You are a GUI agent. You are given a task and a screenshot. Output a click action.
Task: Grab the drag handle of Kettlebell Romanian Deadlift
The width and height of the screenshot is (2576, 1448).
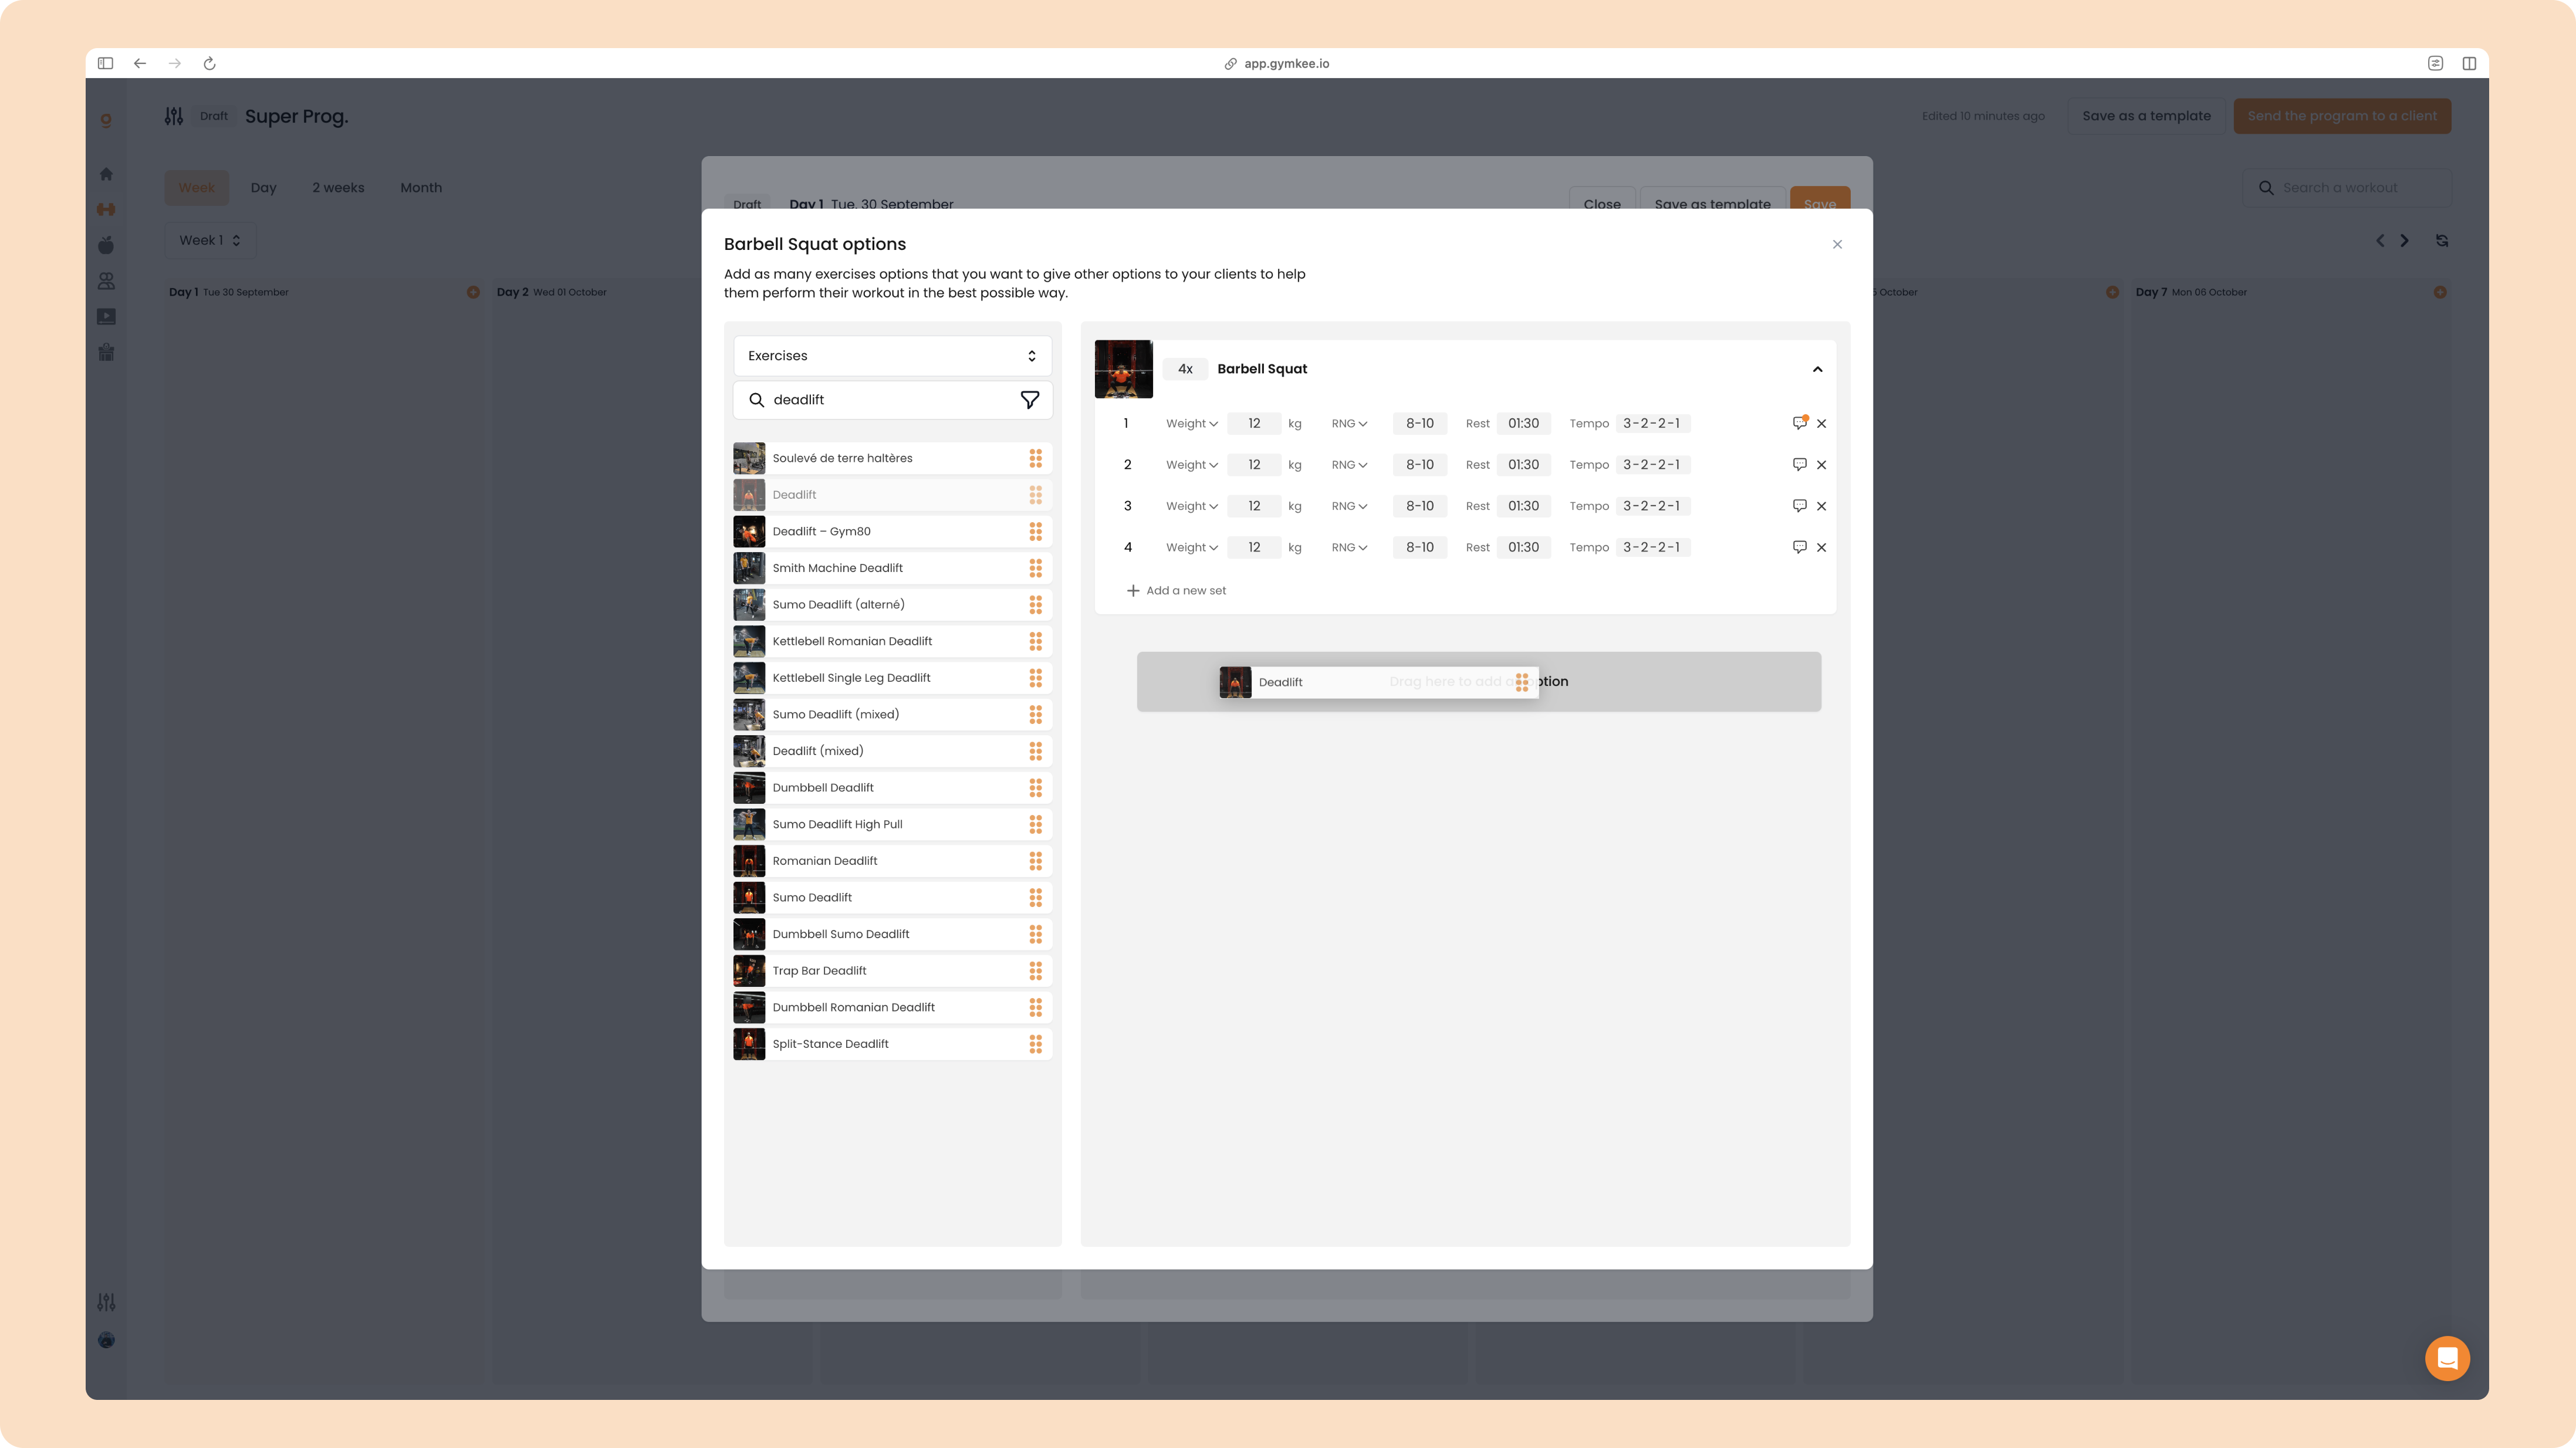1035,641
